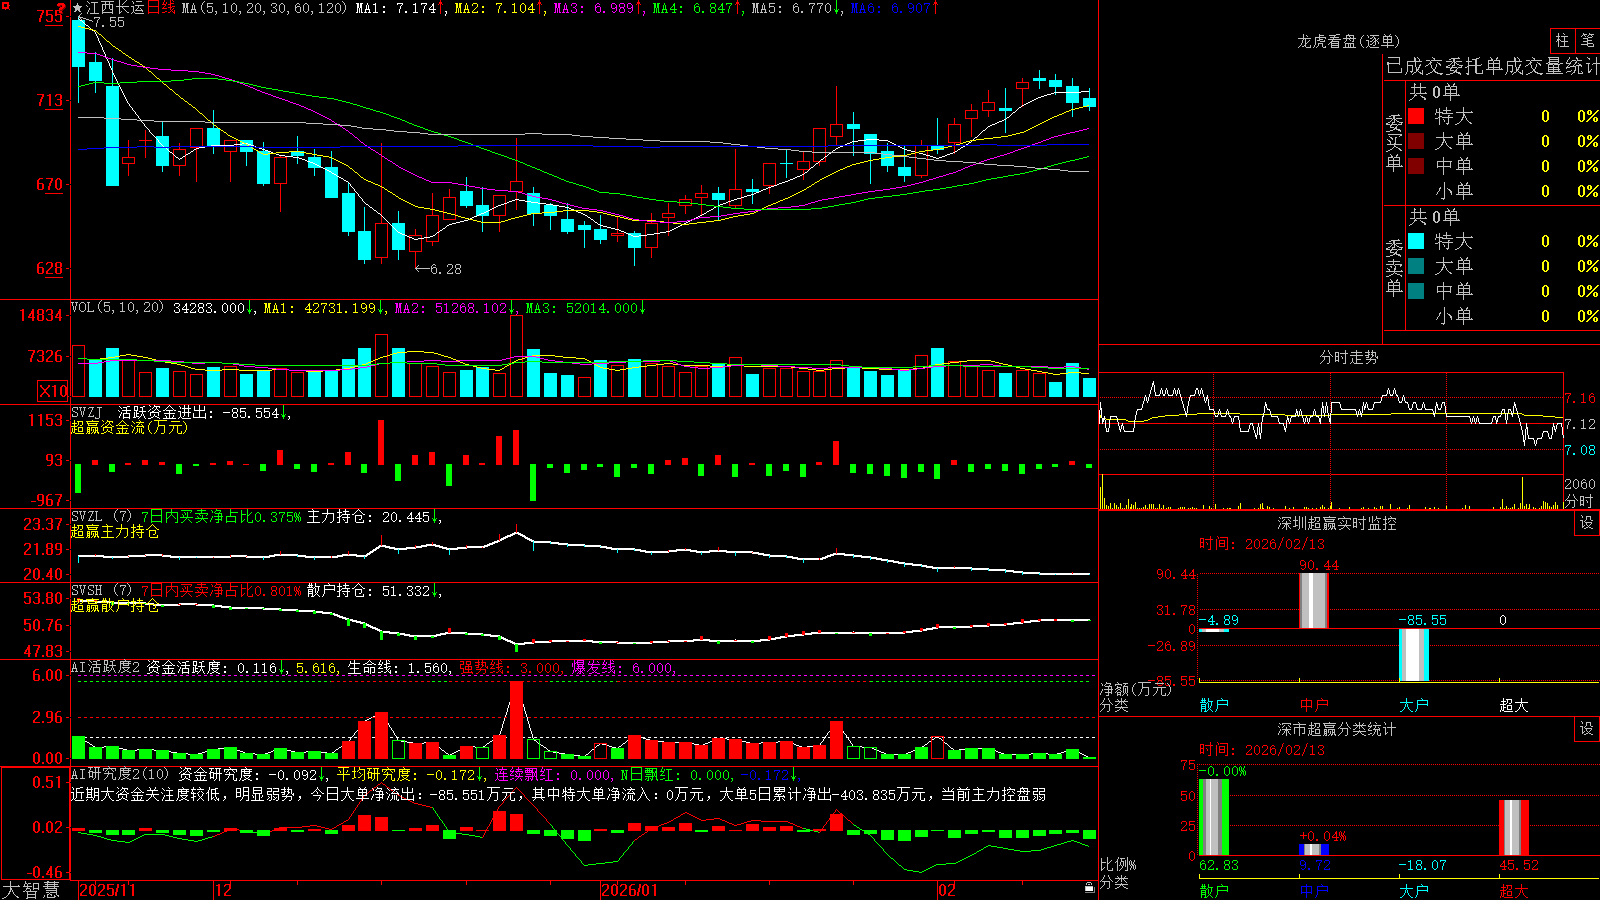Click the 深圳超赢实时监控 panel title

pyautogui.click(x=1337, y=523)
